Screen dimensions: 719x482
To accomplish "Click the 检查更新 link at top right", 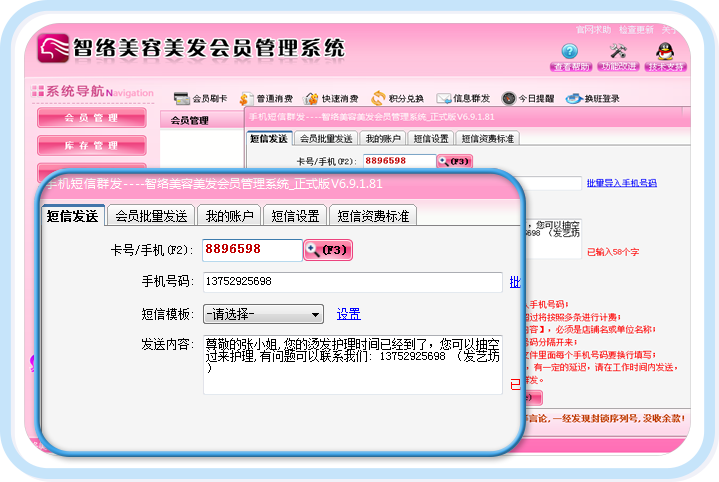I will (x=636, y=30).
